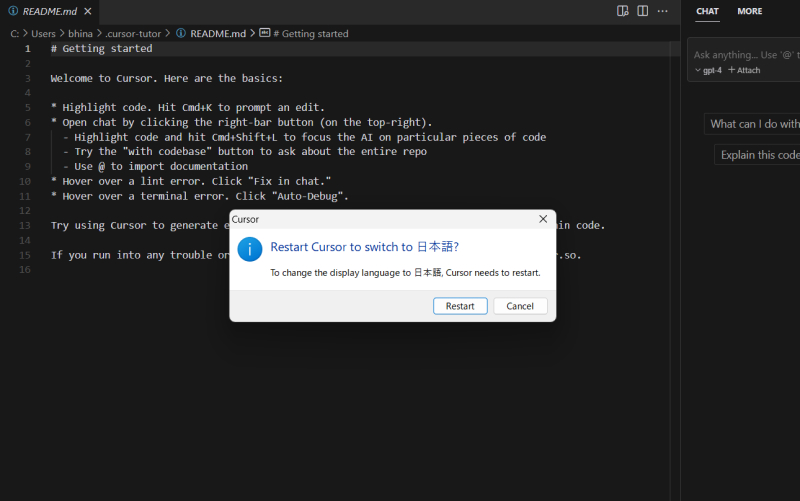Screen dimensions: 800x501
Task: Switch to the MORE tab
Action: (x=749, y=11)
